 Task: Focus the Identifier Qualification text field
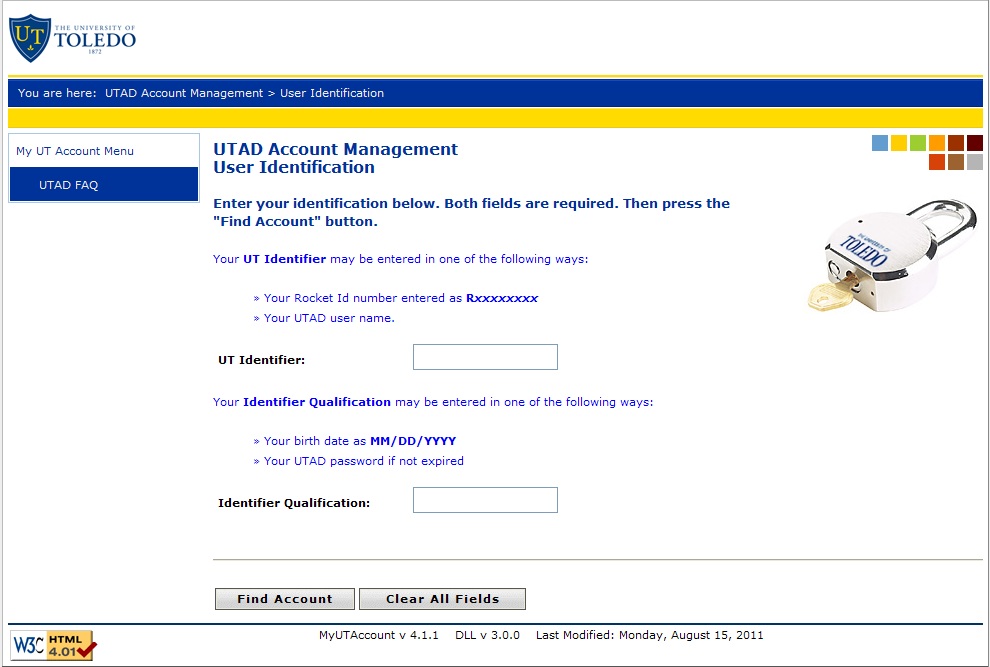click(x=485, y=500)
